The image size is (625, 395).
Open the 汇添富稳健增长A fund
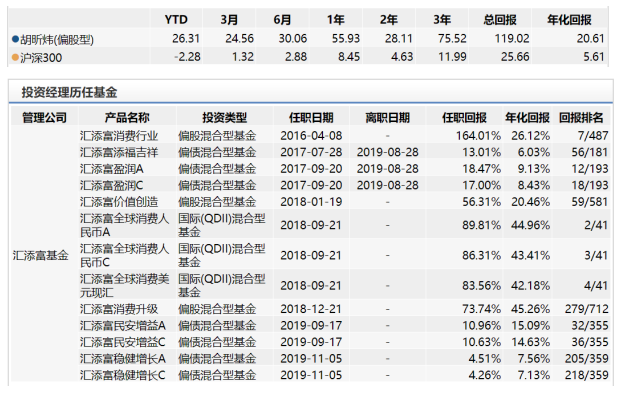click(x=123, y=359)
